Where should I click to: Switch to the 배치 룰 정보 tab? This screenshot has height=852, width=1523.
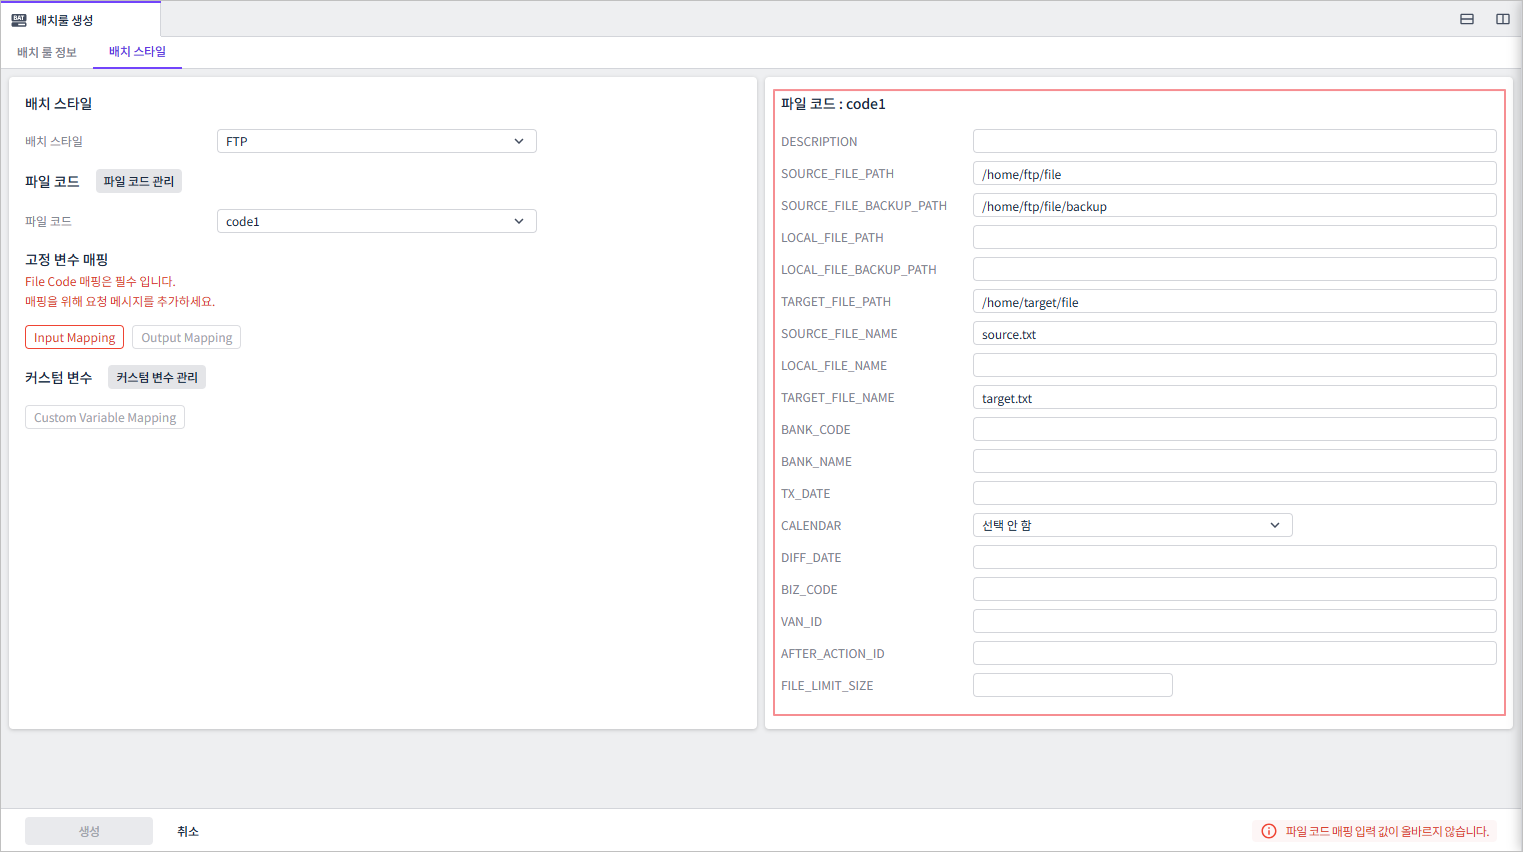click(47, 52)
